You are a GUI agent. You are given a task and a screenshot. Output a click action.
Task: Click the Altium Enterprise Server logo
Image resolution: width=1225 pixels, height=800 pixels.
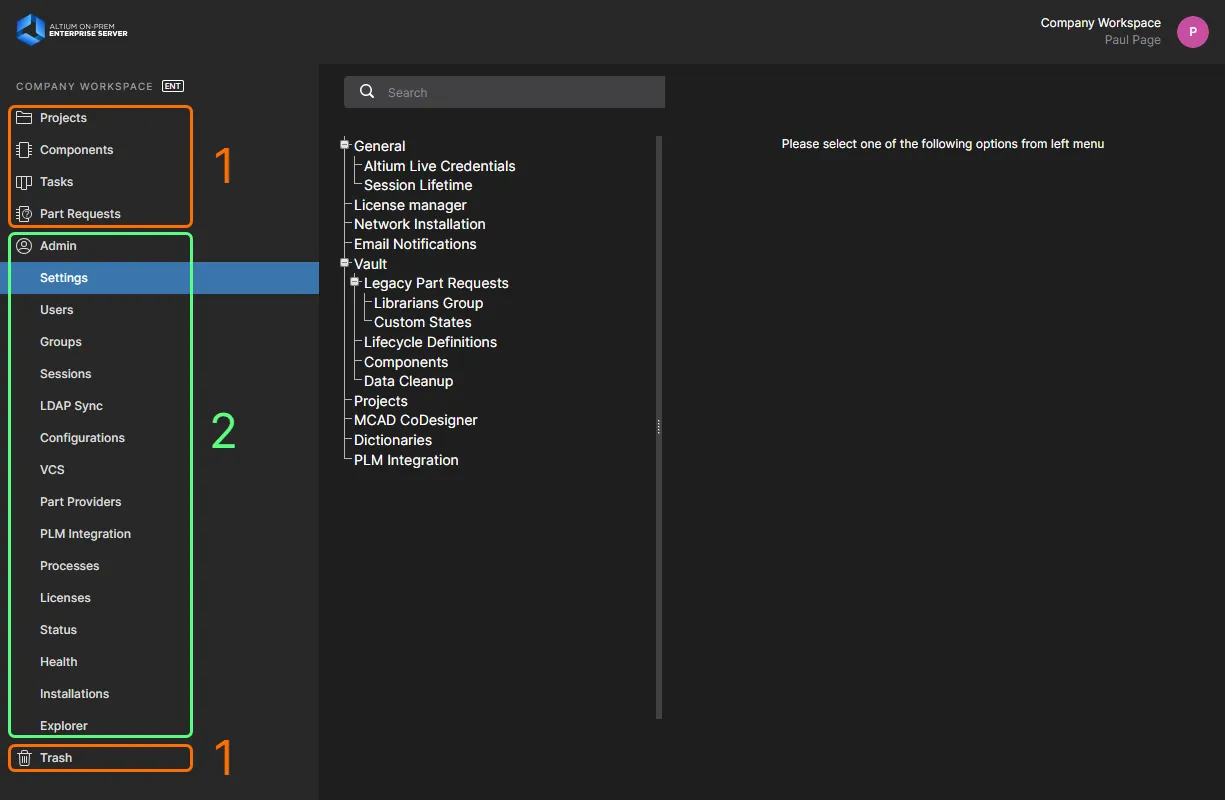click(72, 30)
